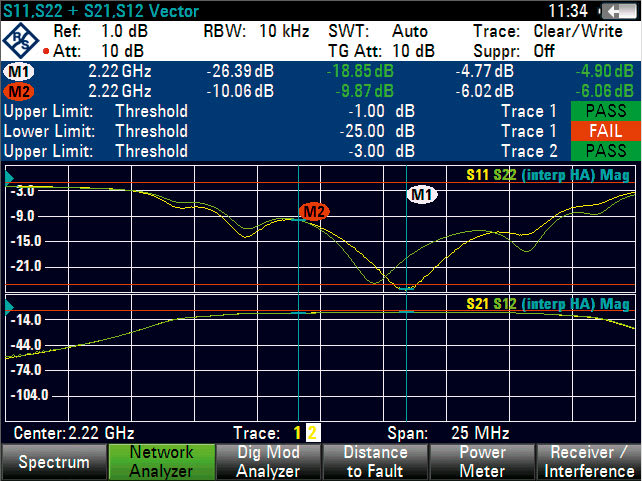642x481 pixels.
Task: Click the M1 value -4.77 dB
Action: (484, 71)
